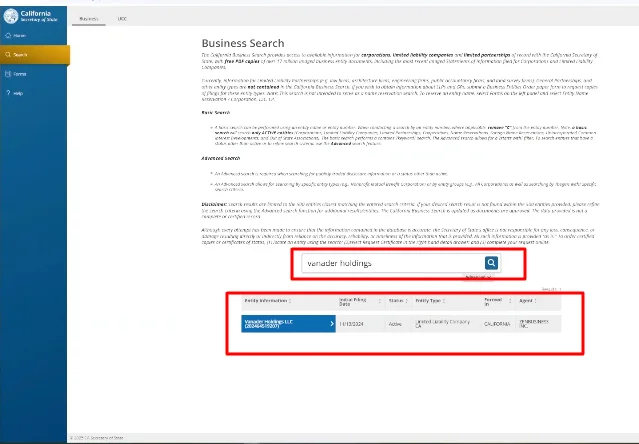The height and width of the screenshot is (444, 639).
Task: Click the Basic Search subheading
Action: [x=216, y=112]
